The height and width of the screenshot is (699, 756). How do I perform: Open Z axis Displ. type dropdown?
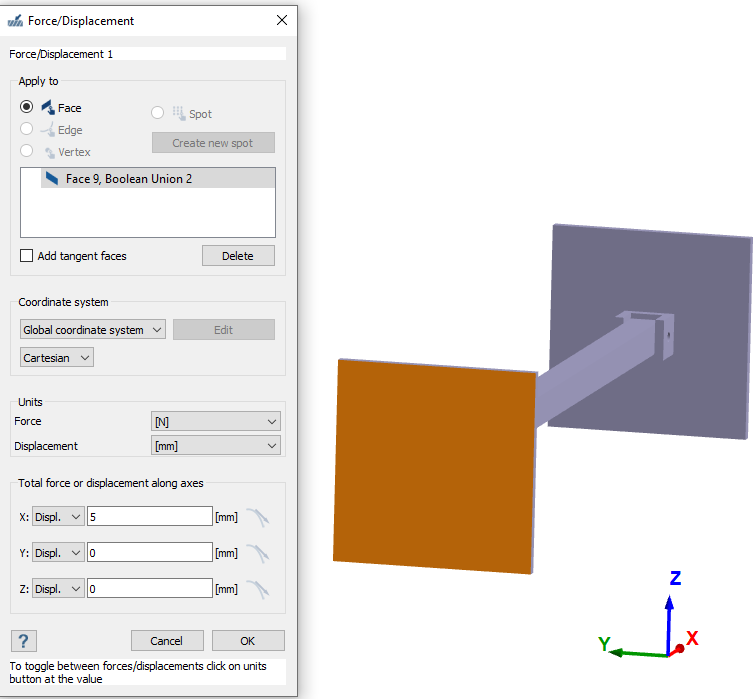(x=58, y=589)
